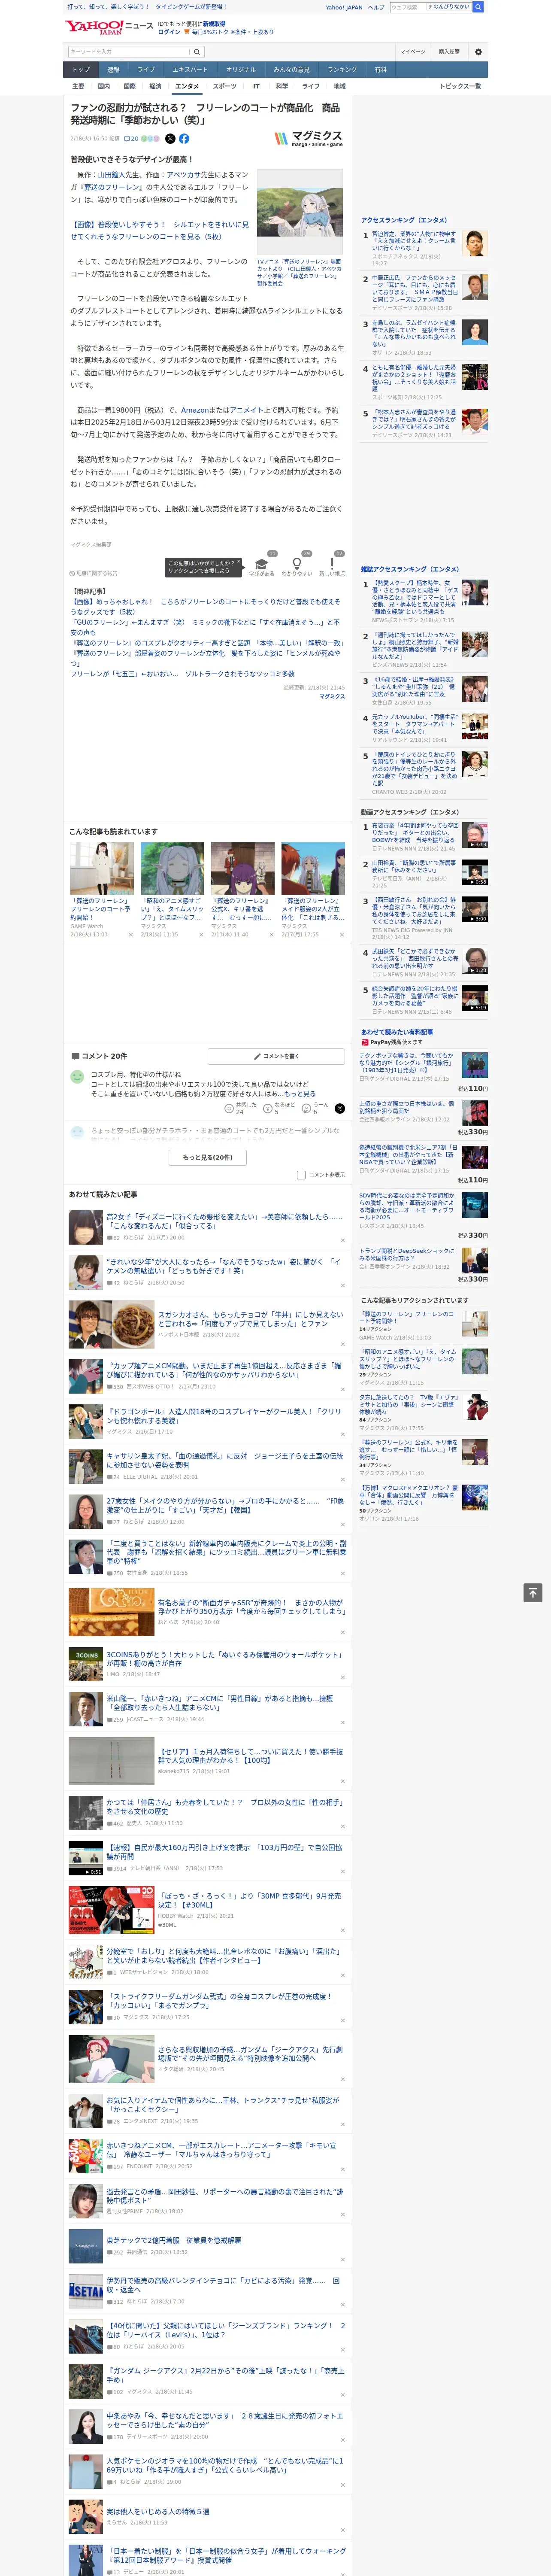Open the エキスパート navigation tab
This screenshot has width=551, height=2576.
point(190,70)
